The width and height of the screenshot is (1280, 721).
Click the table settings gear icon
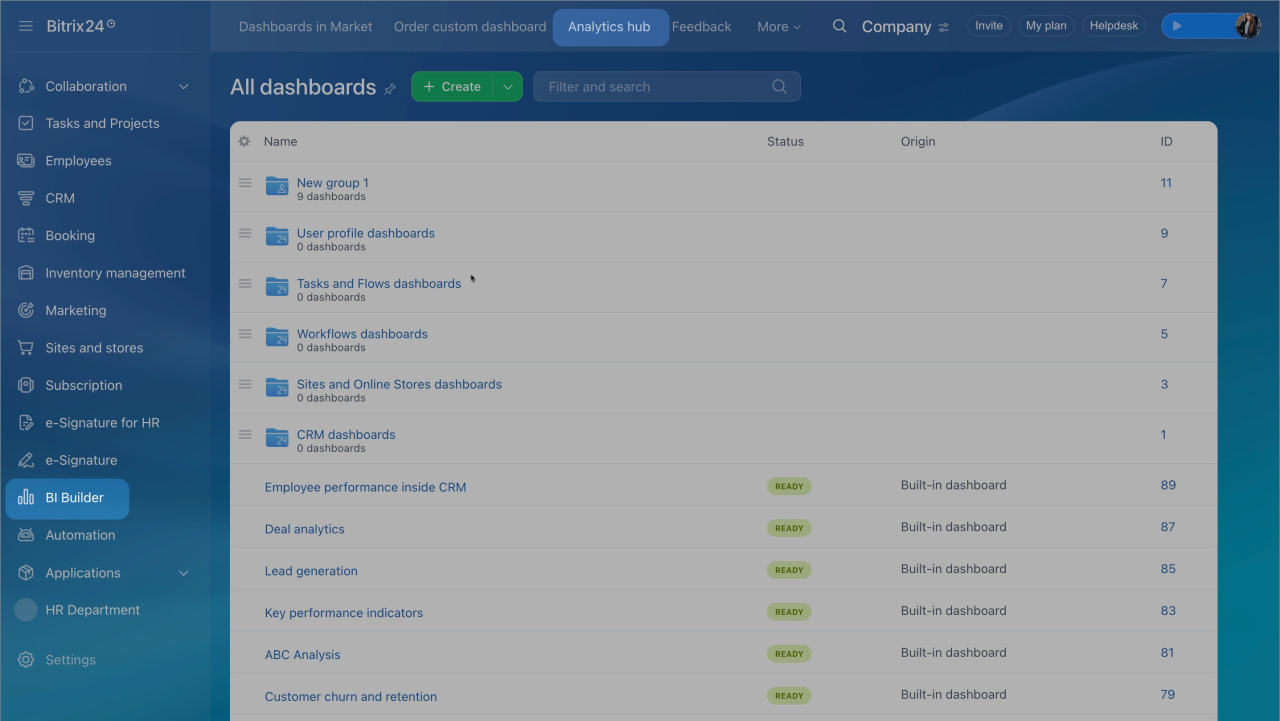[x=244, y=141]
